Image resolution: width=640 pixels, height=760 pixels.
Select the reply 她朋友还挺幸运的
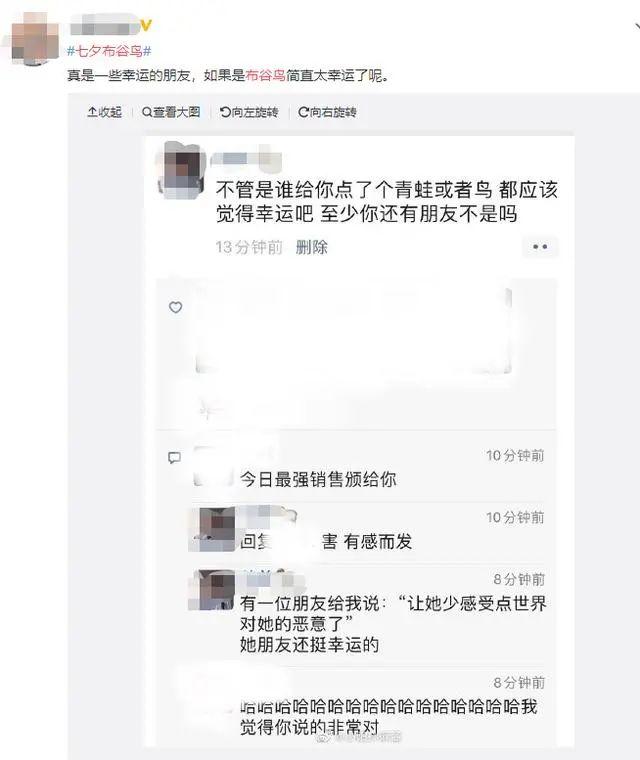pos(309,645)
